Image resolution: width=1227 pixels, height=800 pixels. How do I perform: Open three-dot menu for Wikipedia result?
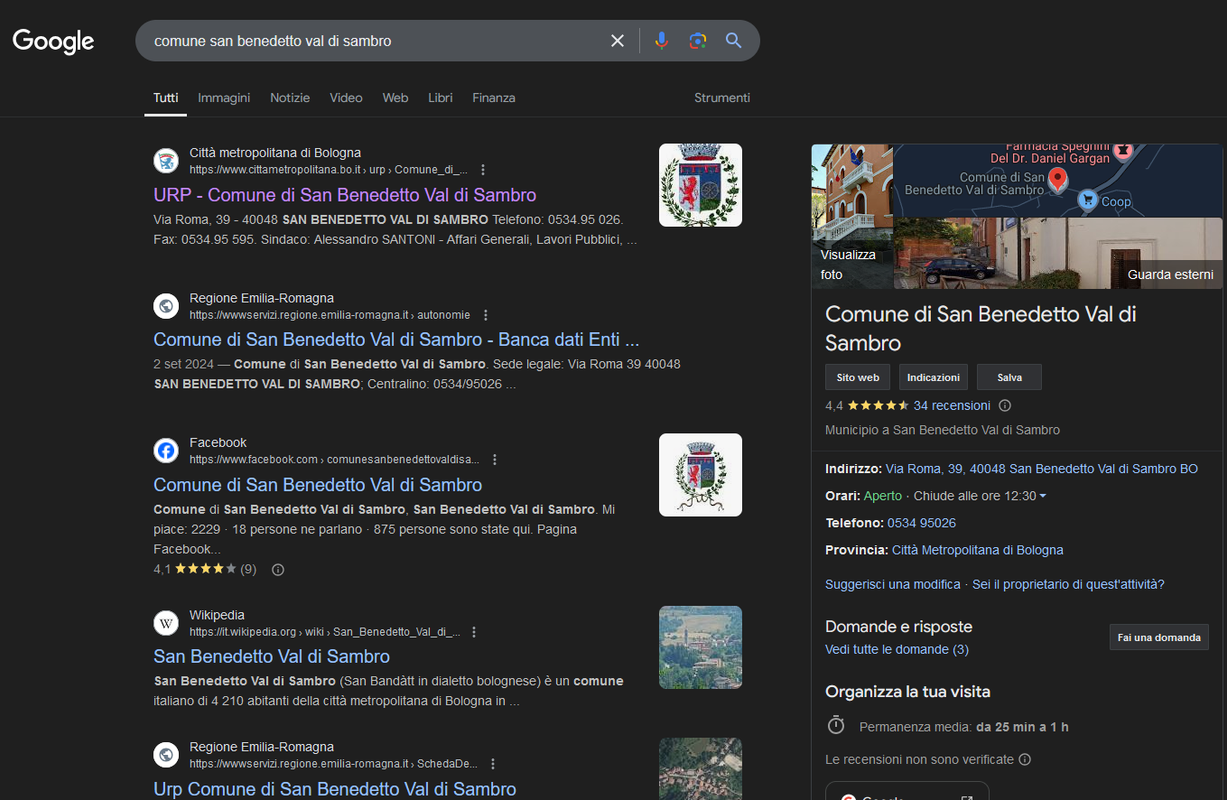click(x=474, y=632)
